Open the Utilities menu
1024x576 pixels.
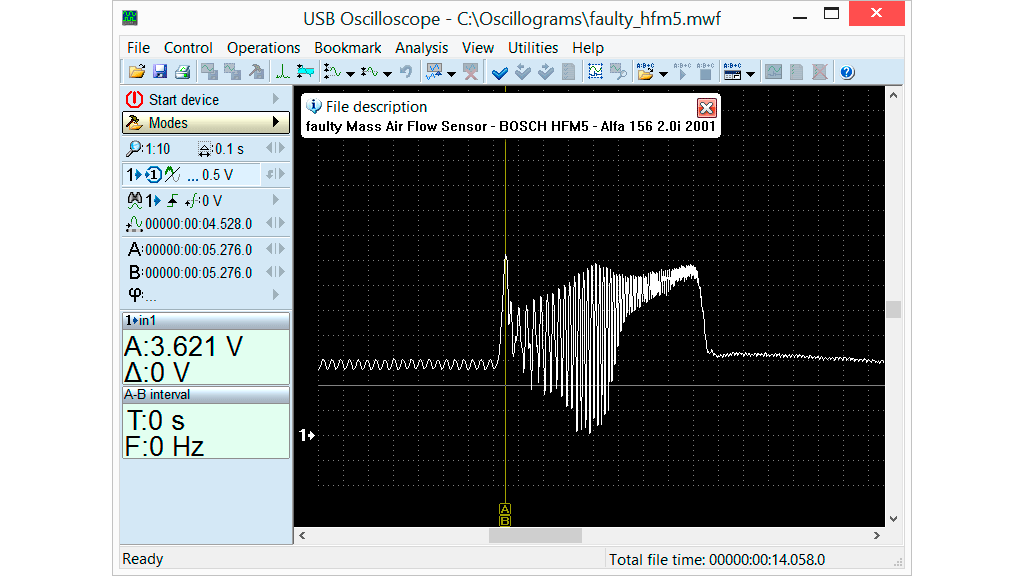coord(533,48)
